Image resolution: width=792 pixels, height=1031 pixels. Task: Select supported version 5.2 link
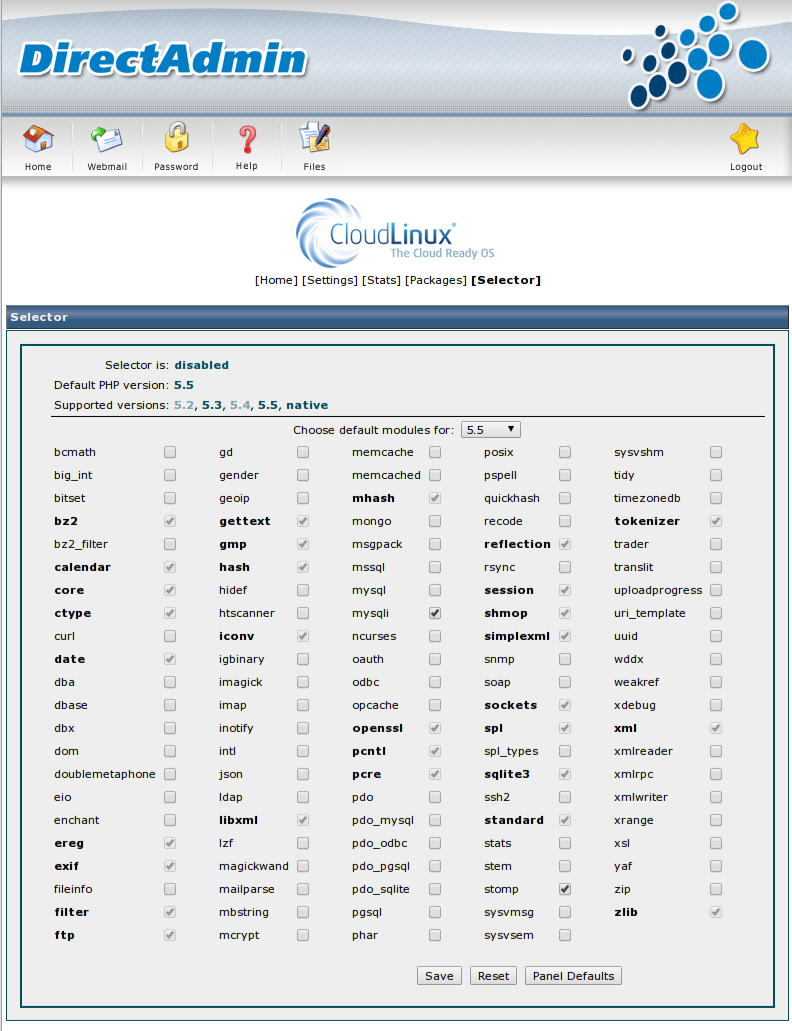(183, 405)
